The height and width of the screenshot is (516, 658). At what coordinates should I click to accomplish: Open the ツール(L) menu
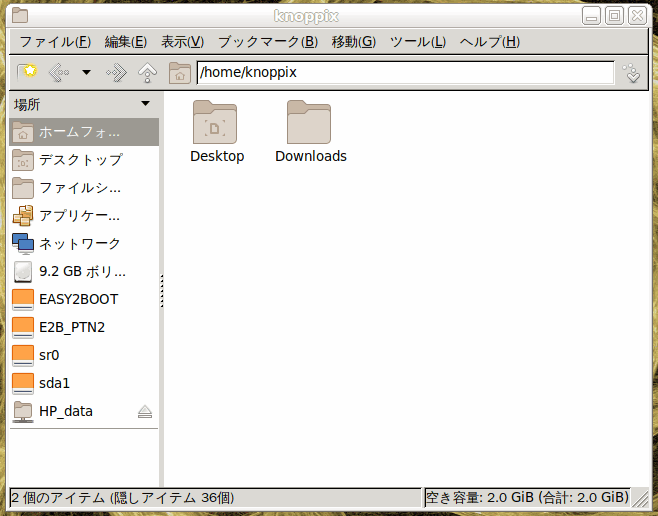pos(418,42)
